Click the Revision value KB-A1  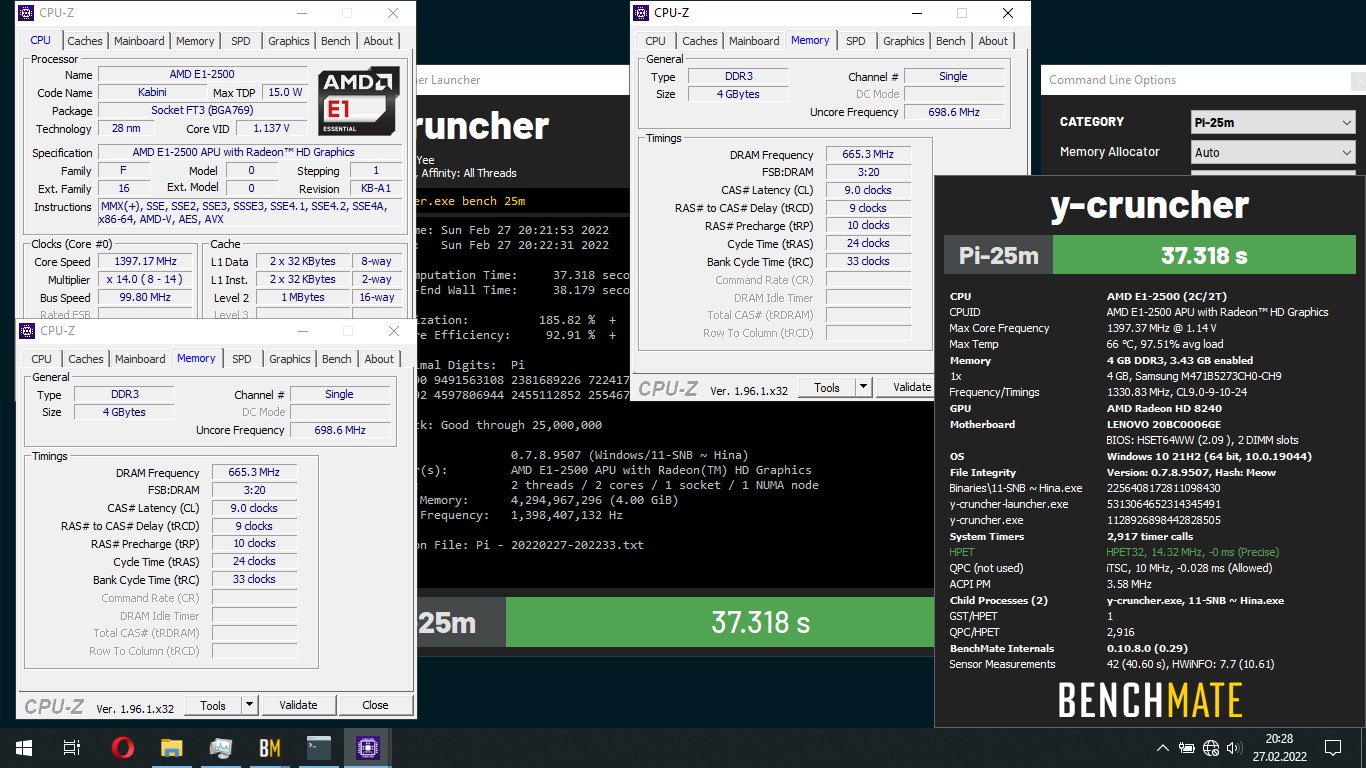tap(375, 189)
